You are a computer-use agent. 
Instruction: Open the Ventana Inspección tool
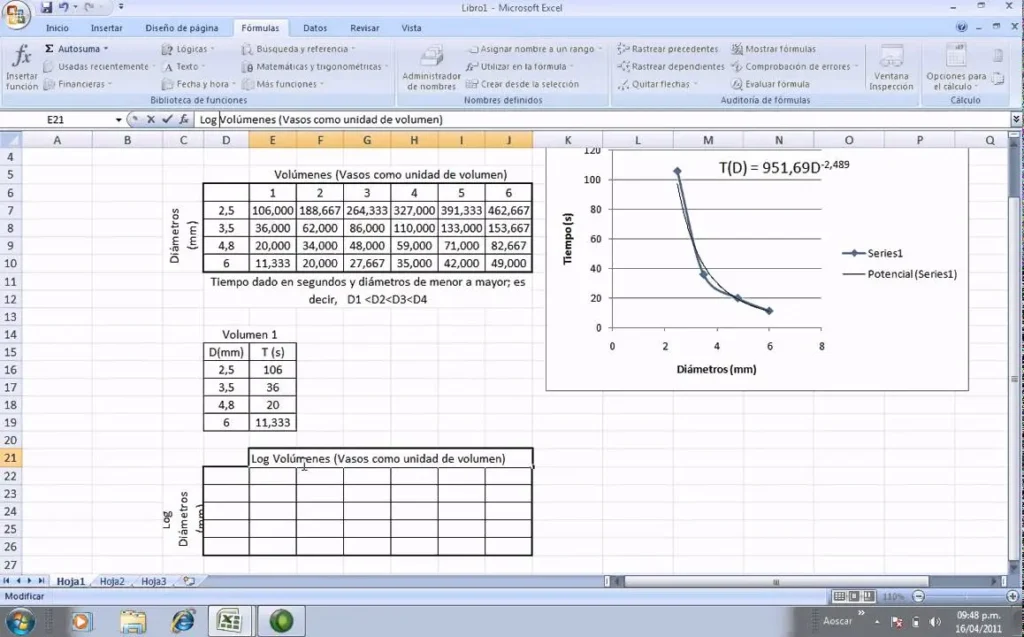(x=891, y=68)
